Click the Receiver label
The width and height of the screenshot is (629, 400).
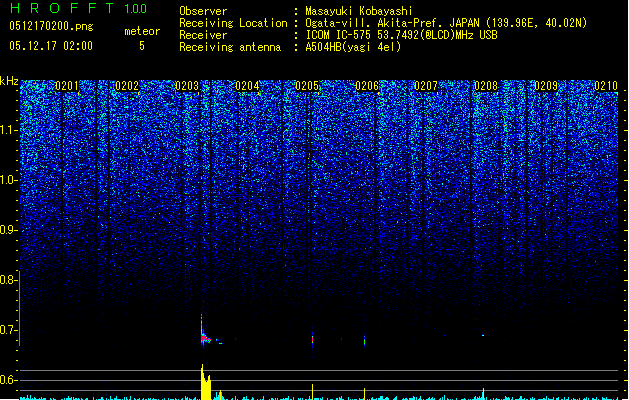tap(203, 35)
